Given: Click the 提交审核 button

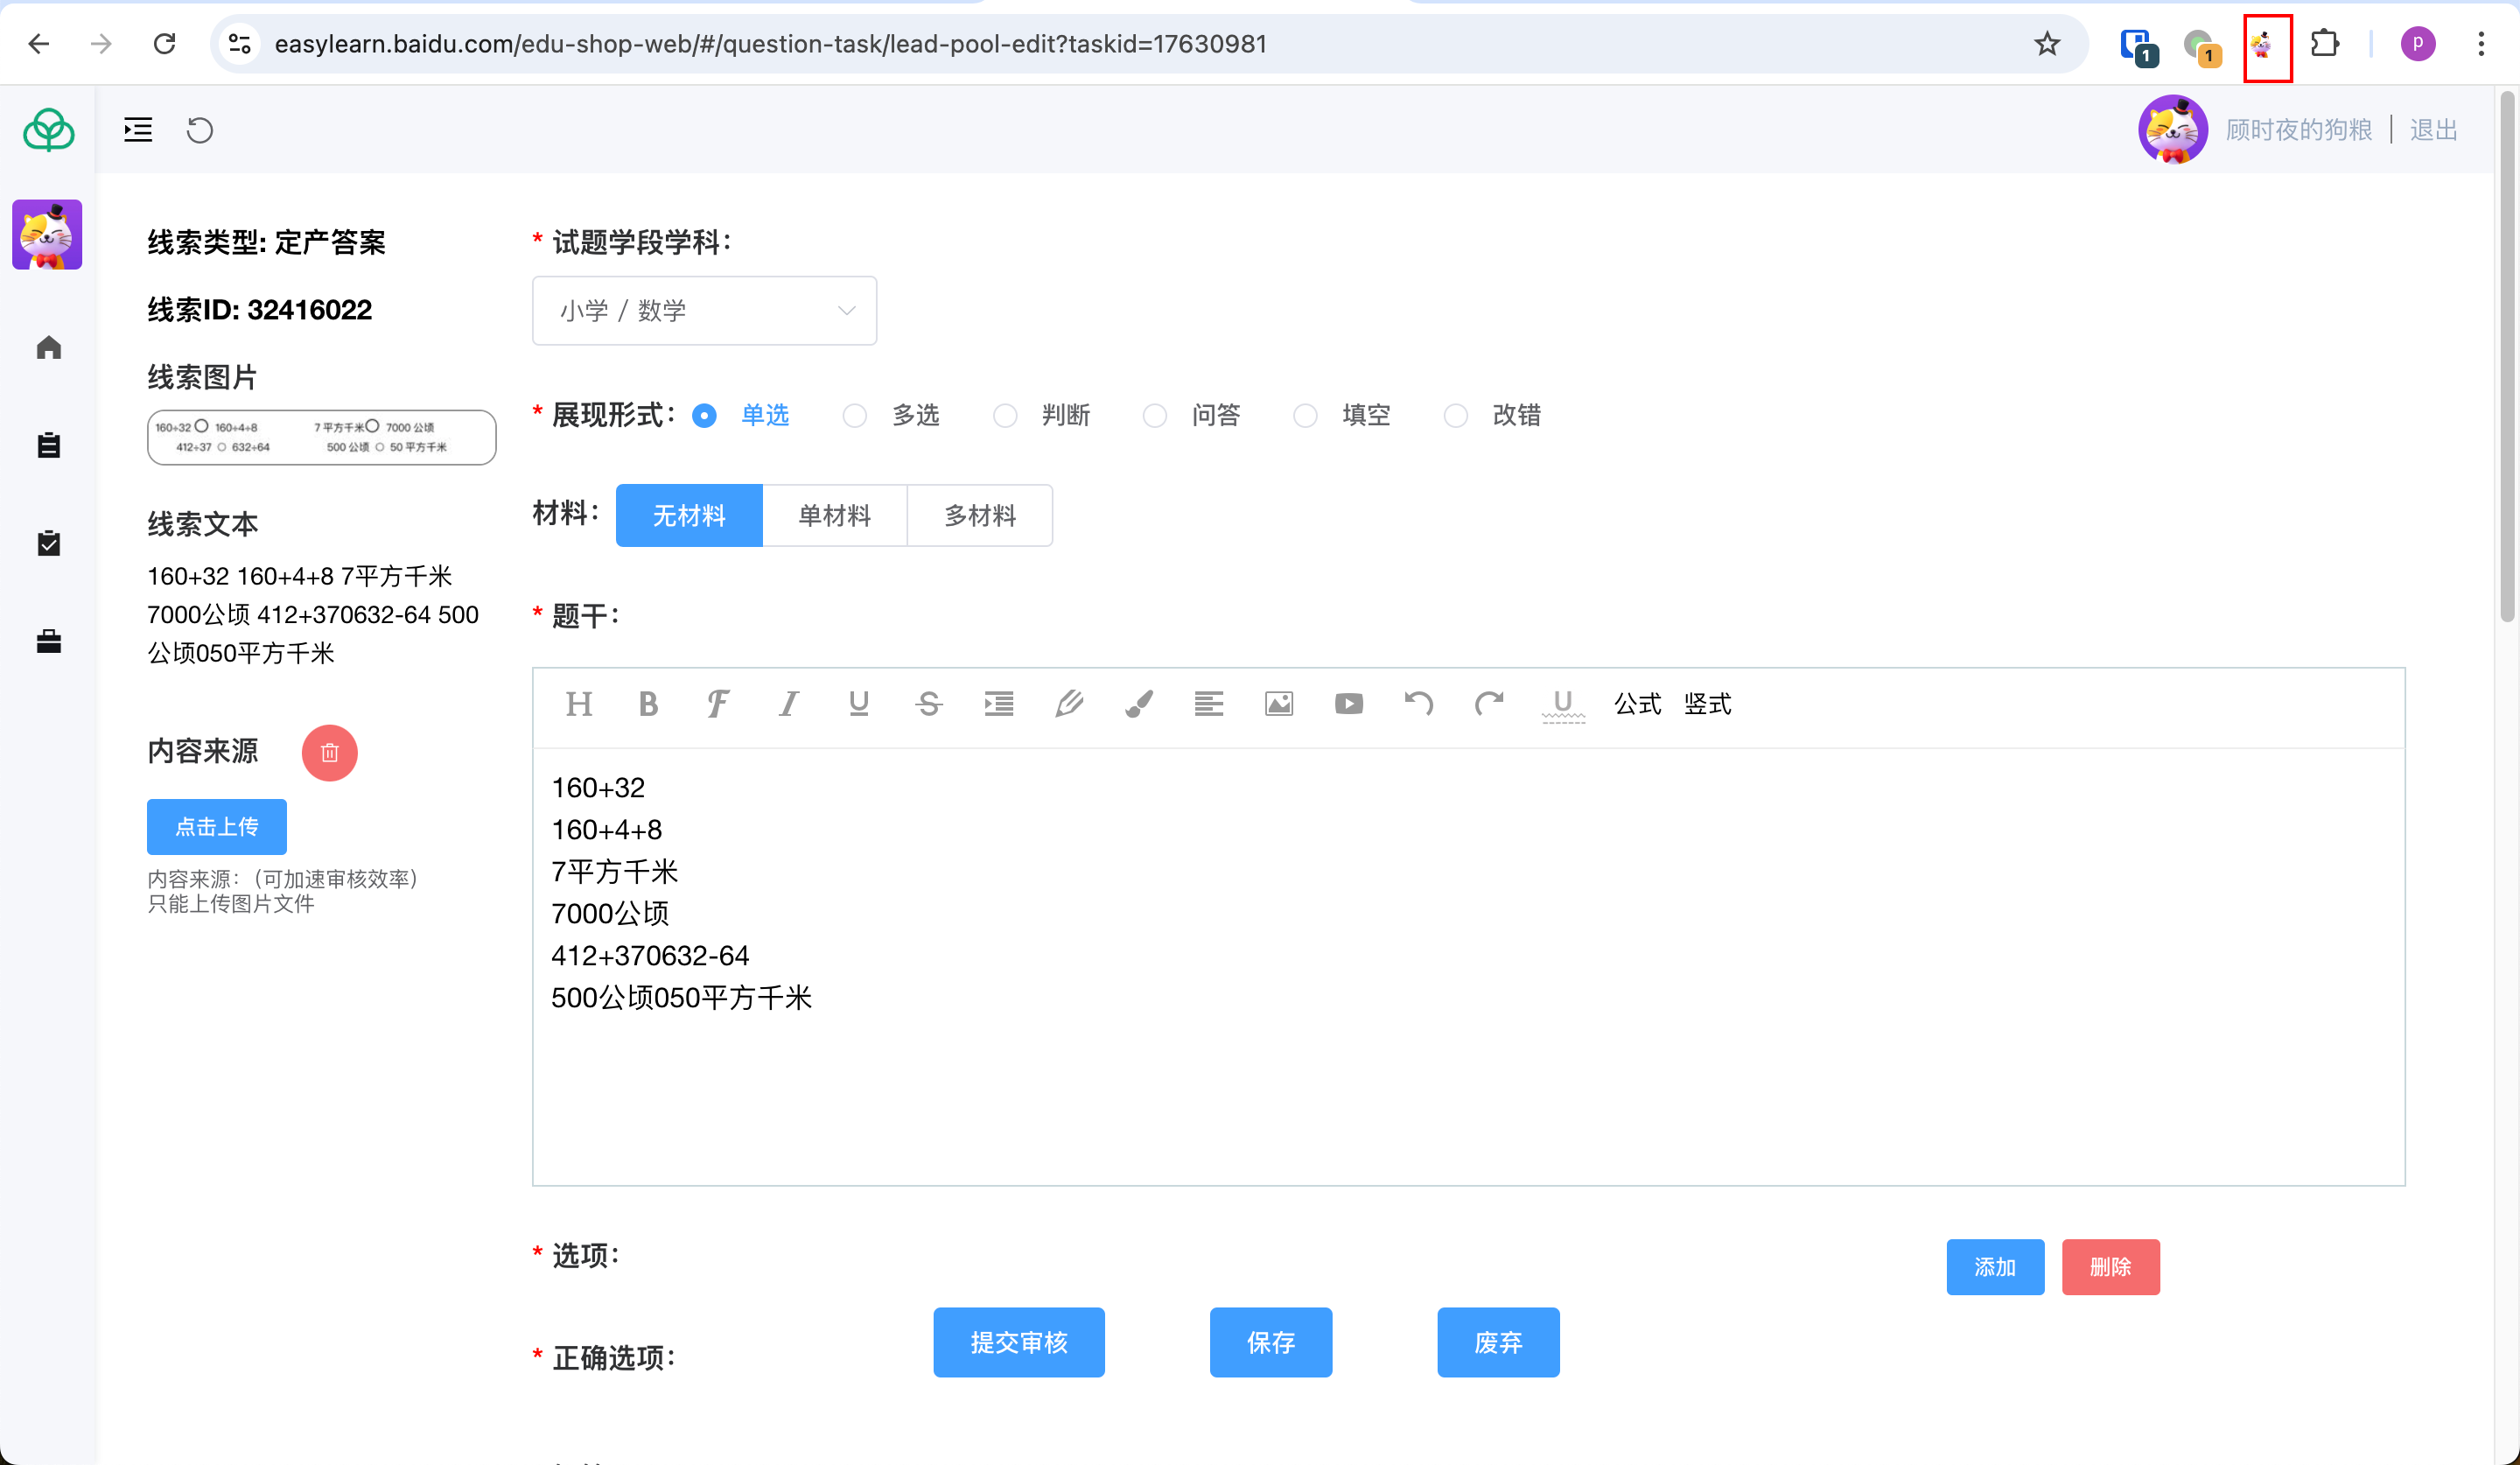Looking at the screenshot, I should point(1018,1342).
